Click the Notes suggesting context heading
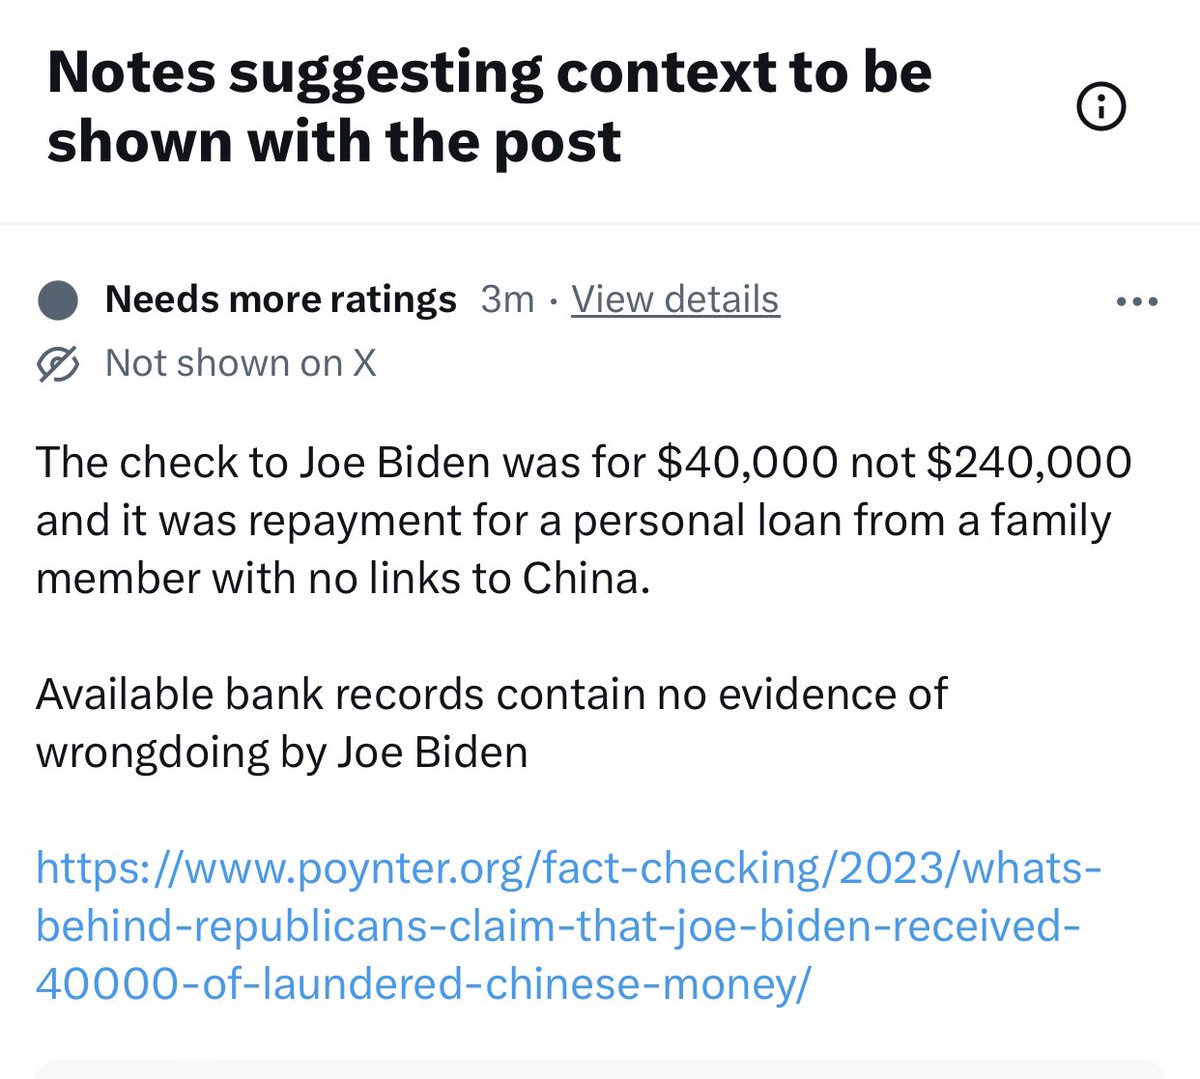Image resolution: width=1200 pixels, height=1079 pixels. (489, 73)
